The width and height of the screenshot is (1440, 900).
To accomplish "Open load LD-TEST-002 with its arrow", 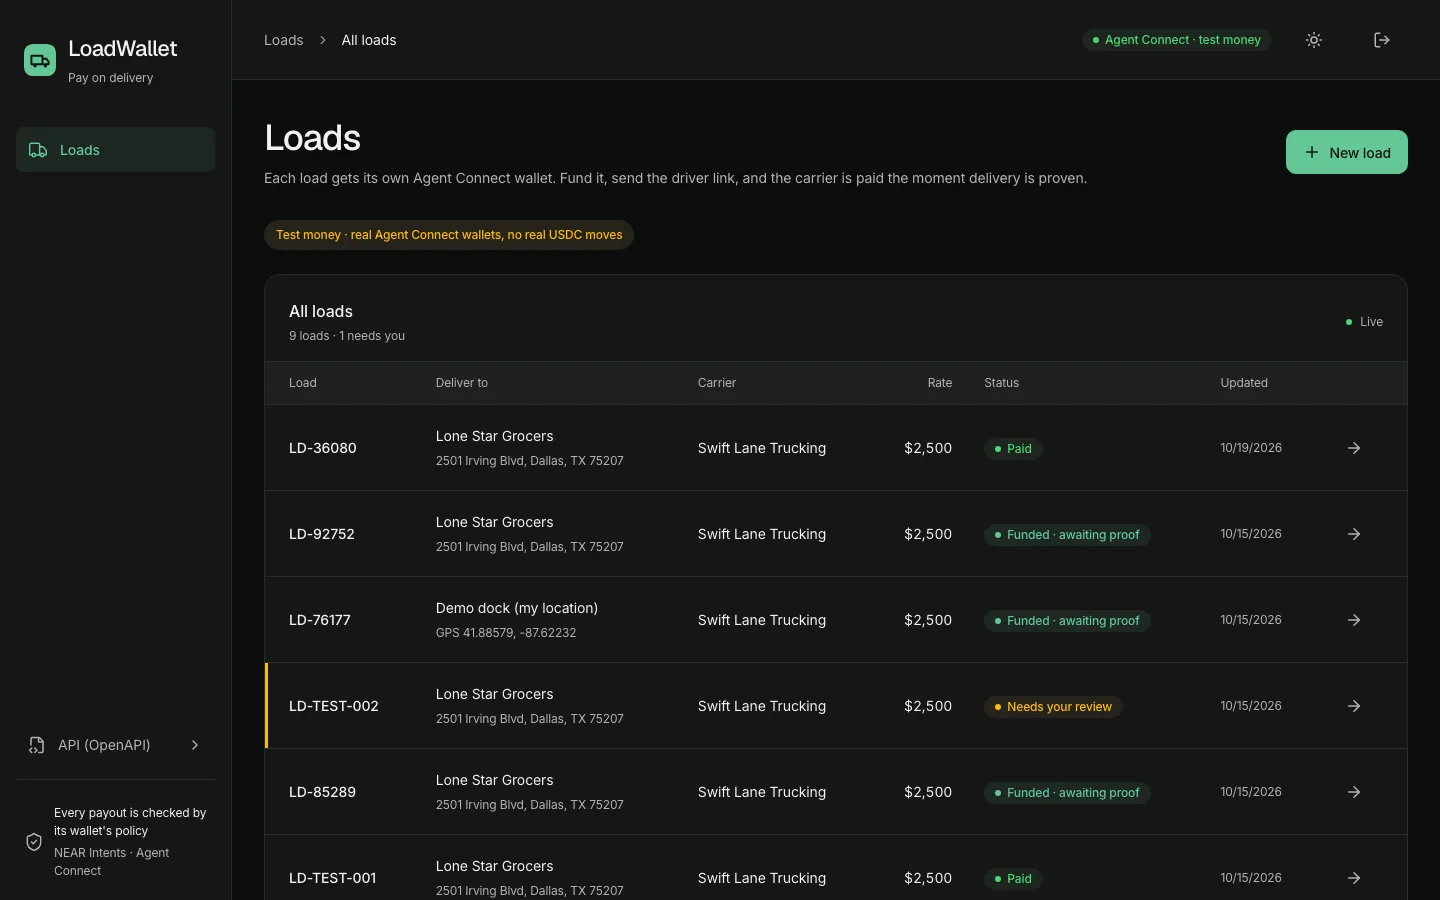I will click(x=1354, y=706).
